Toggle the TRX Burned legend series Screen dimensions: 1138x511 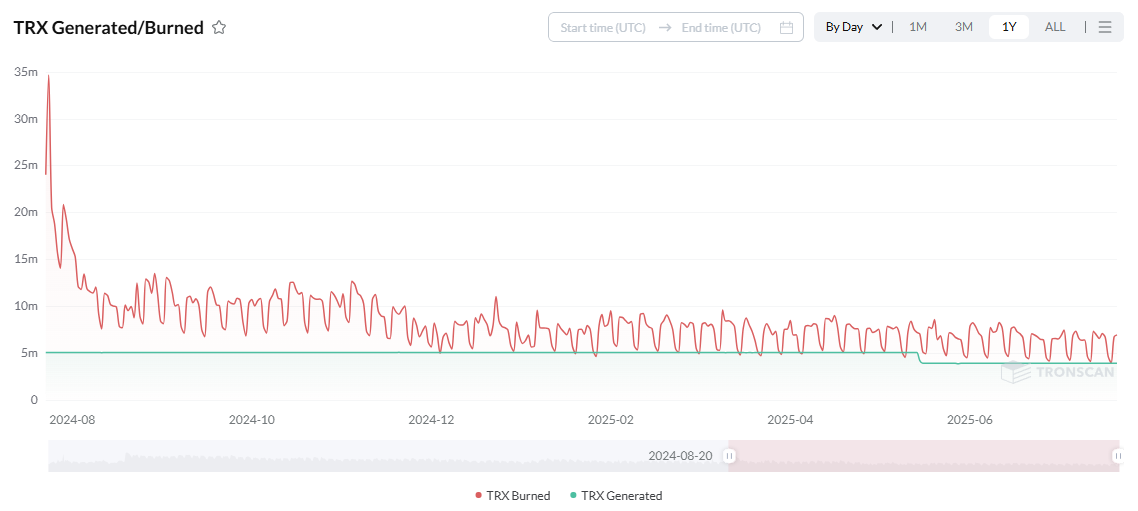512,496
